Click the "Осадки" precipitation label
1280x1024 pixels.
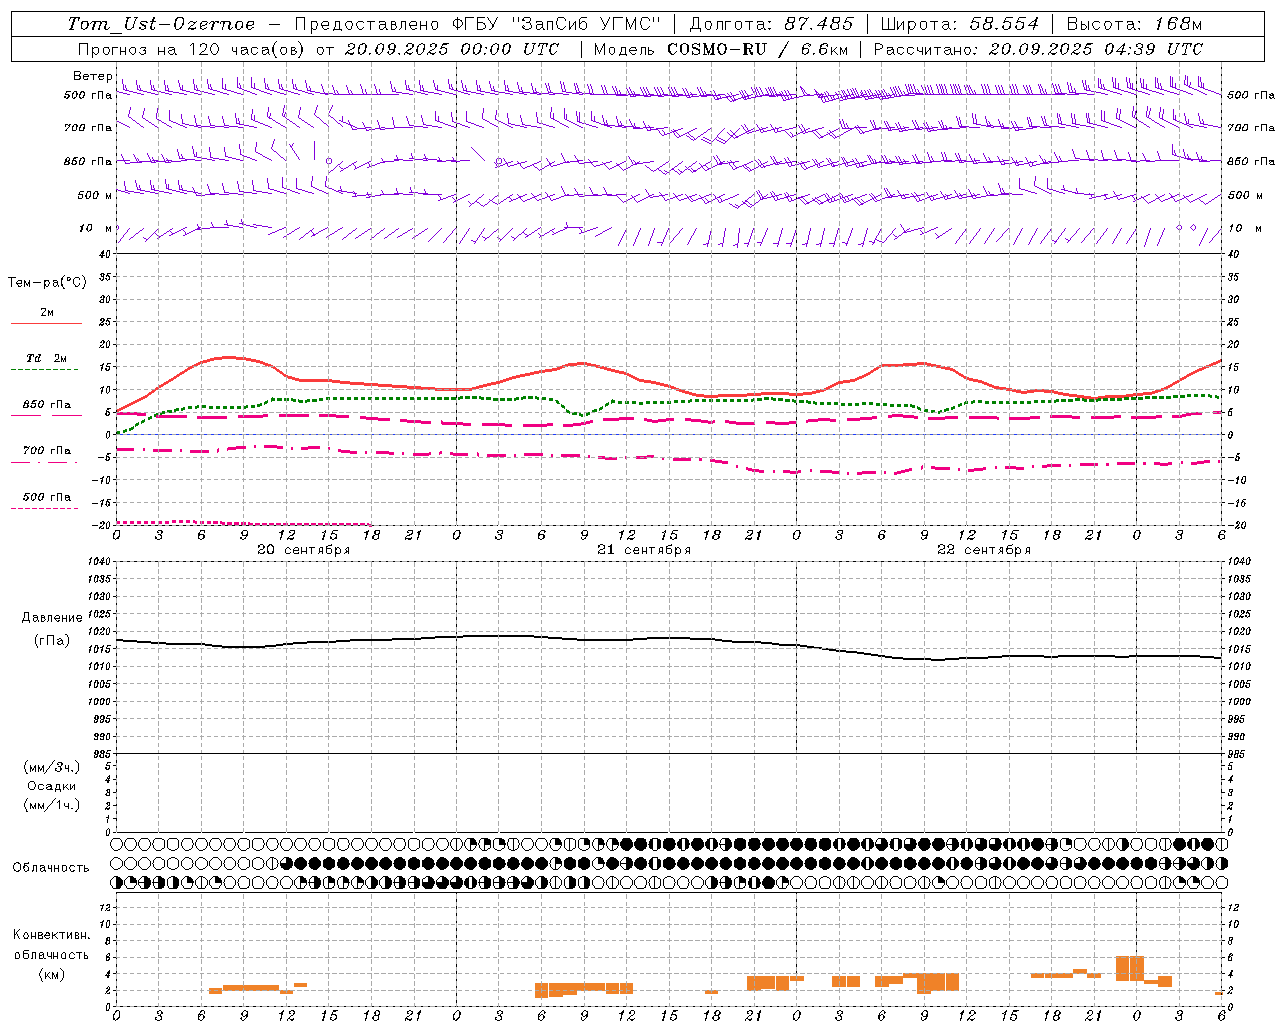tap(51, 786)
